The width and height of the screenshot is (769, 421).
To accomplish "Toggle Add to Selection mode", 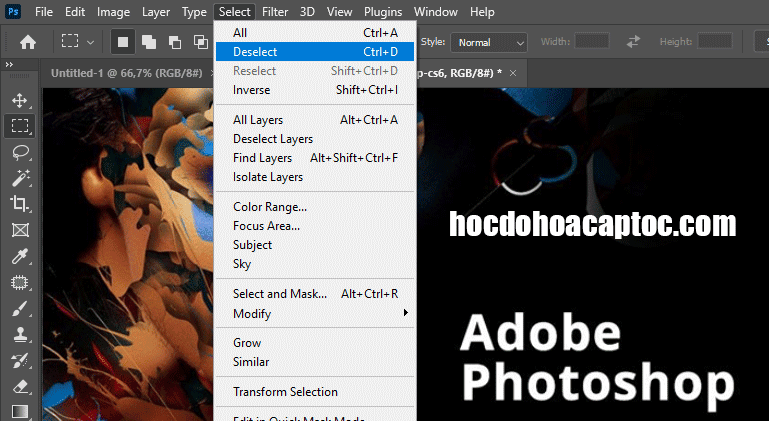I will (149, 42).
